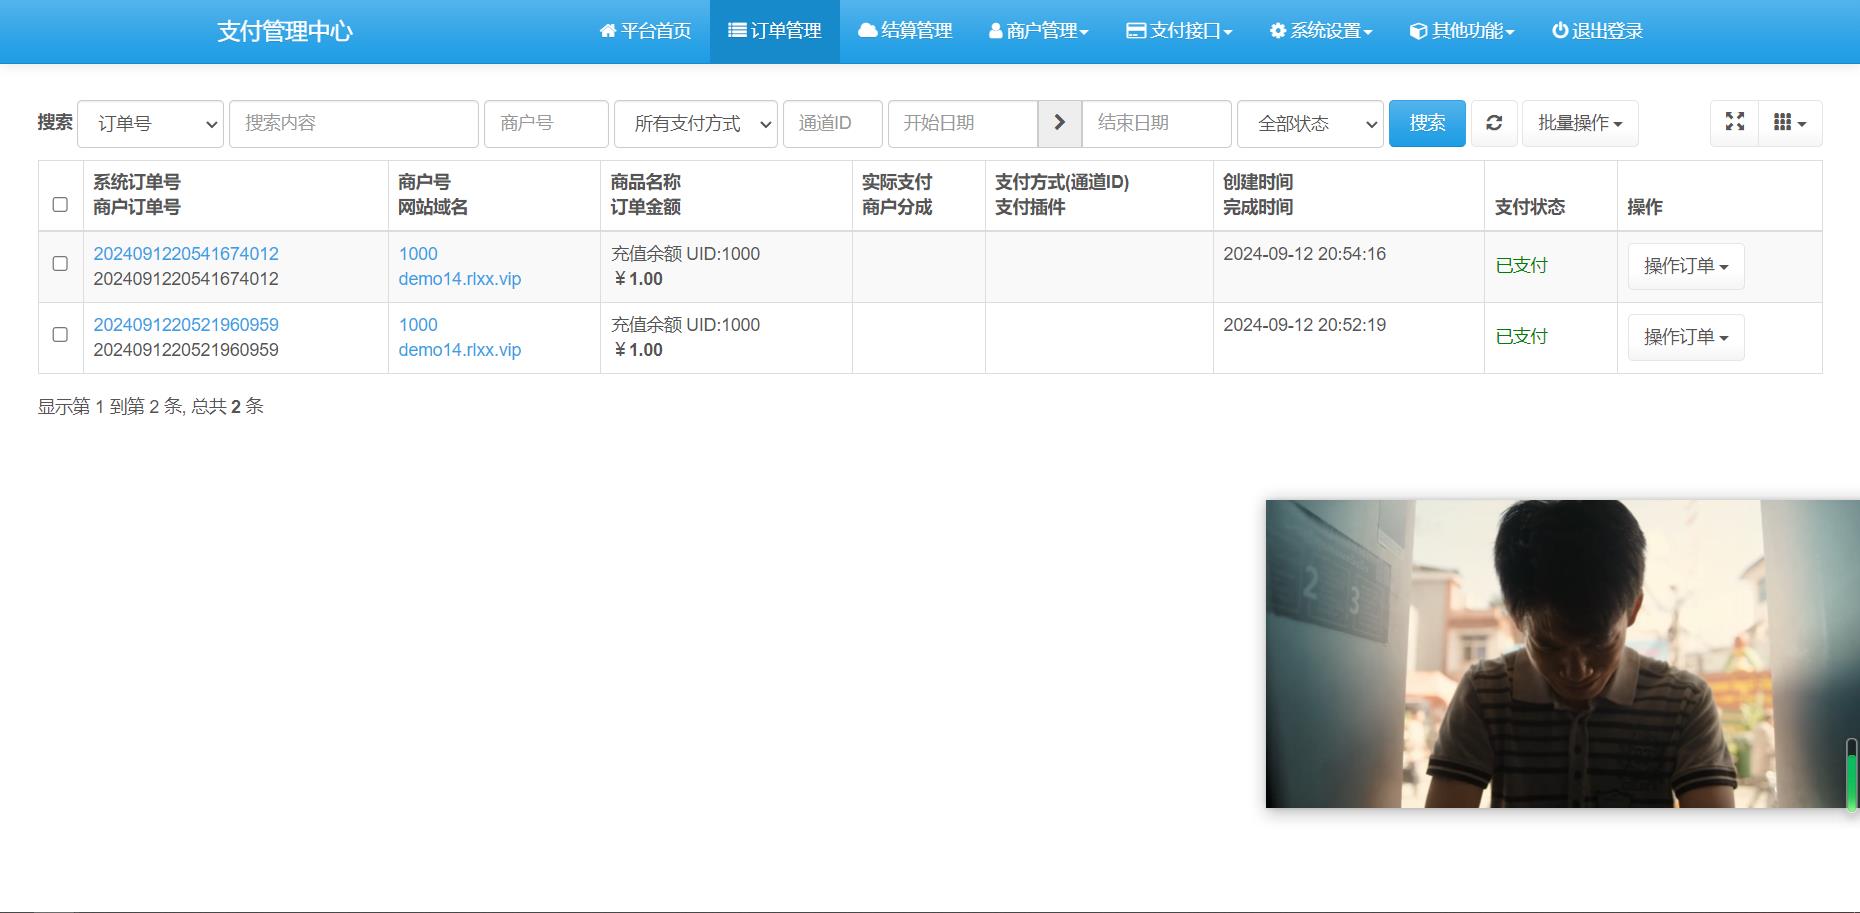
Task: Open 操作订单 dropdown for 20:54:16 order
Action: pos(1686,266)
